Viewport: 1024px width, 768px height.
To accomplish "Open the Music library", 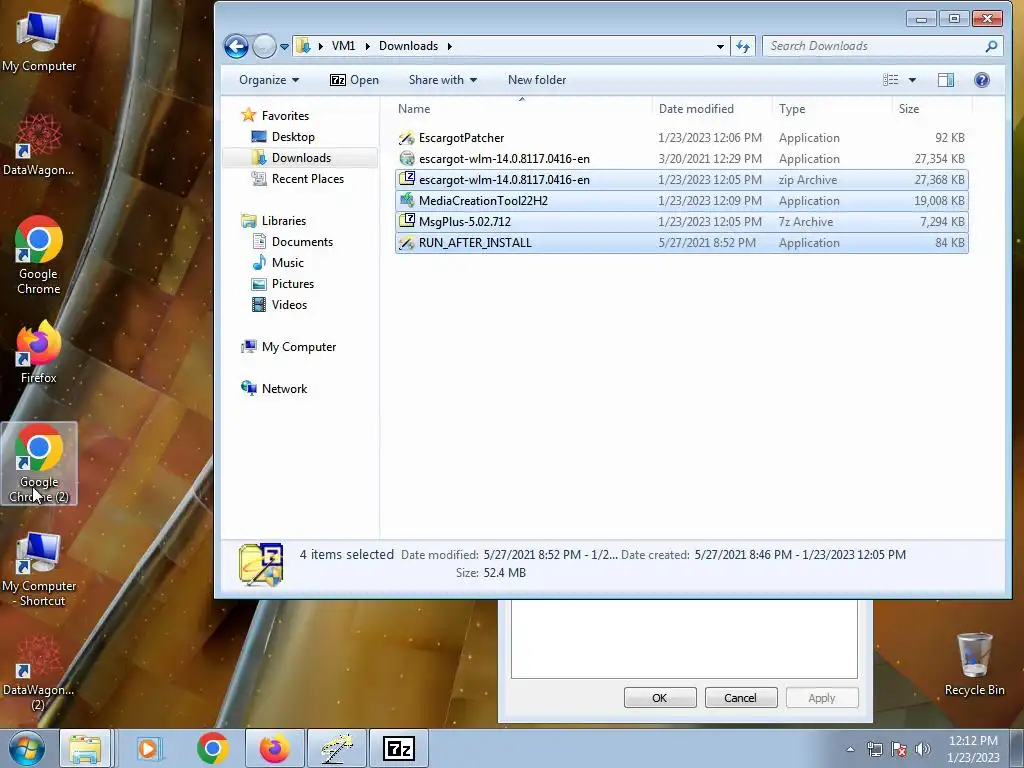I will [x=278, y=263].
